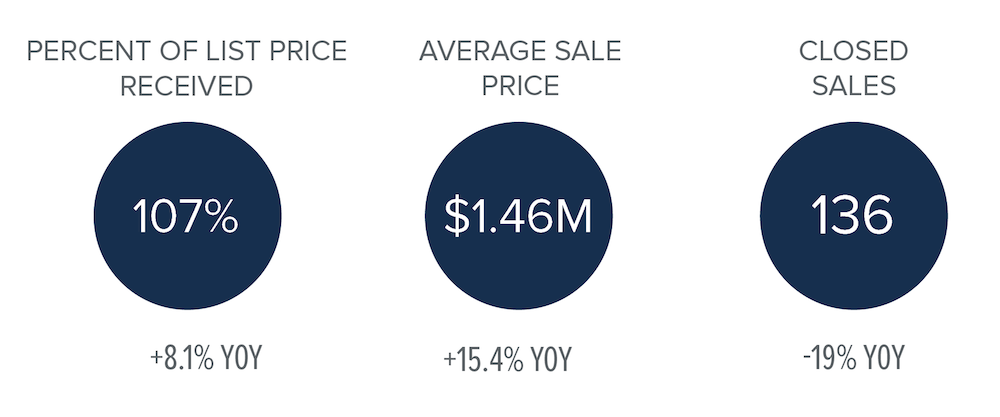This screenshot has height=417, width=1000.
Task: Select YOY text beneath closed sales
Action: click(884, 359)
